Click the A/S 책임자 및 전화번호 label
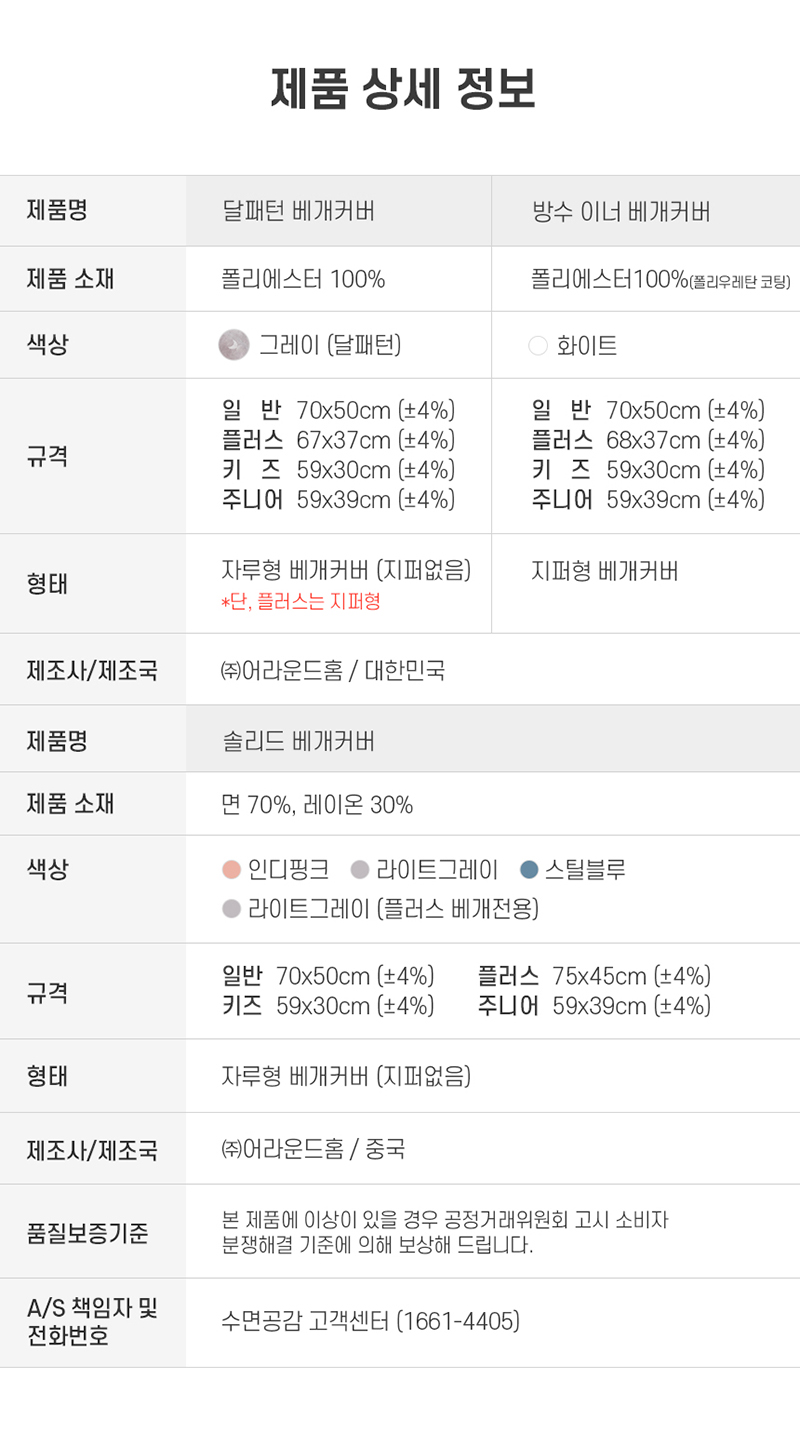The image size is (800, 1433). point(92,1322)
